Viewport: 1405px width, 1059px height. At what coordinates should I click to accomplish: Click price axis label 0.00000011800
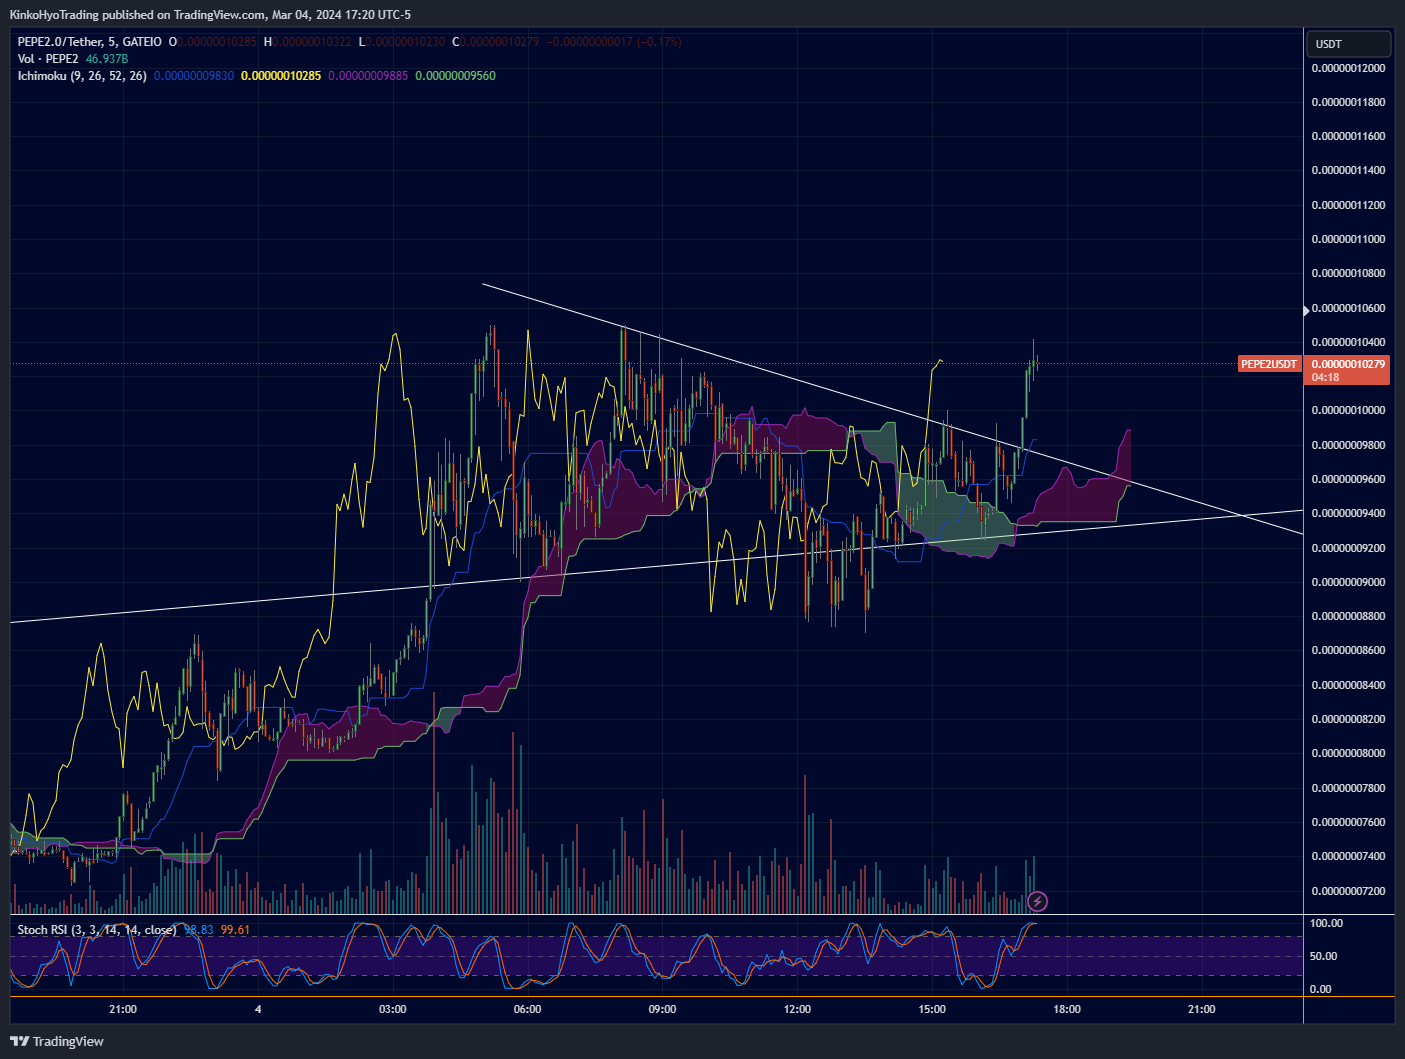(x=1348, y=102)
